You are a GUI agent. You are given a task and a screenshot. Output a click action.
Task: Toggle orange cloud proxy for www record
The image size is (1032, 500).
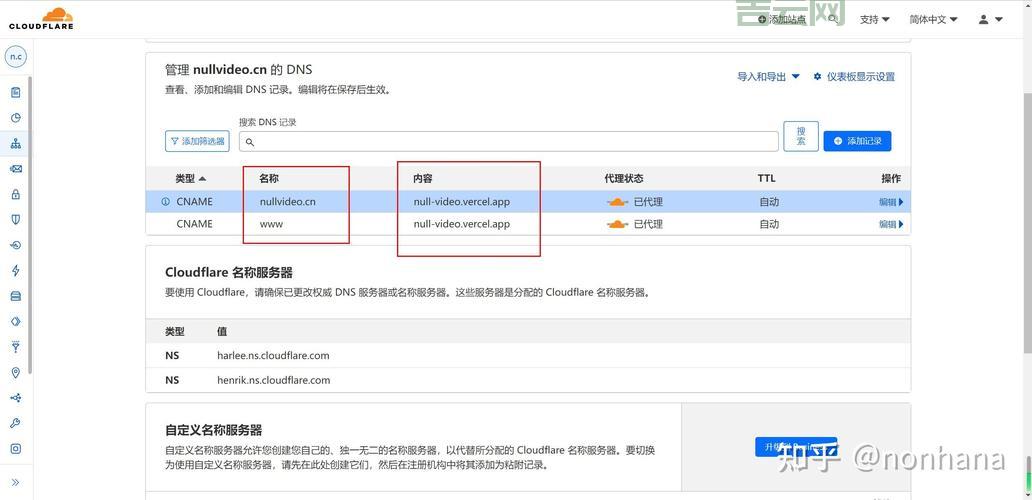point(617,224)
